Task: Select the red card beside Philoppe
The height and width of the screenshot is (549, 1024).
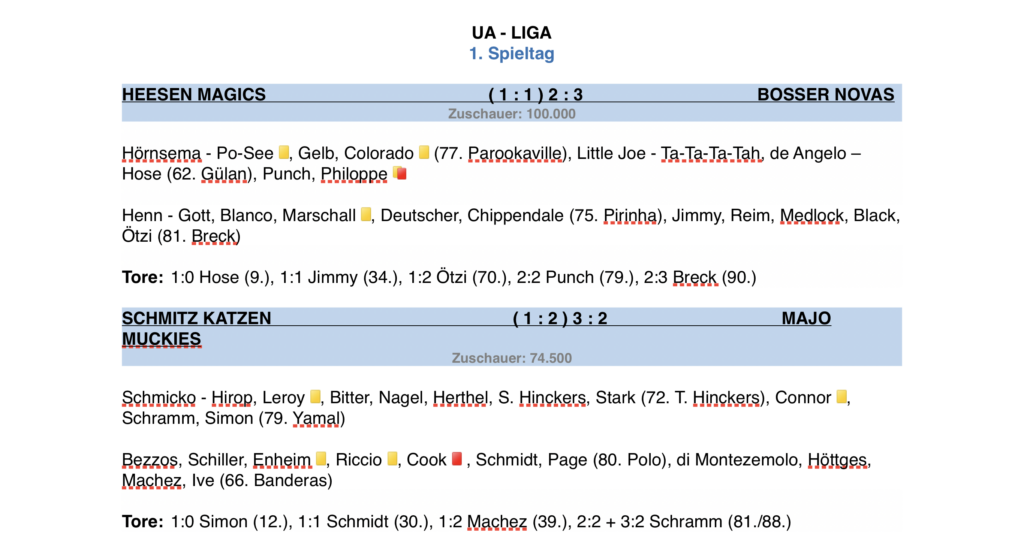Action: (400, 174)
